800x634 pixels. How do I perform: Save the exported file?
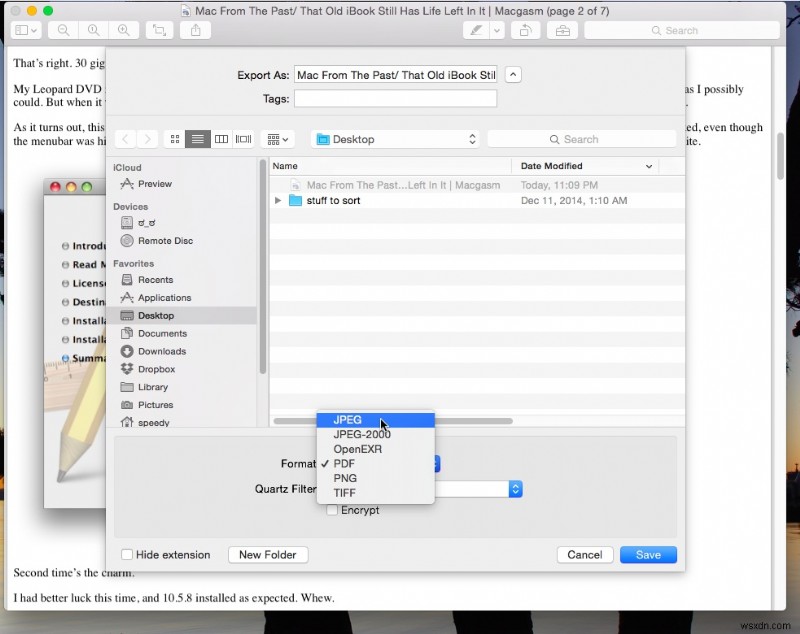648,554
